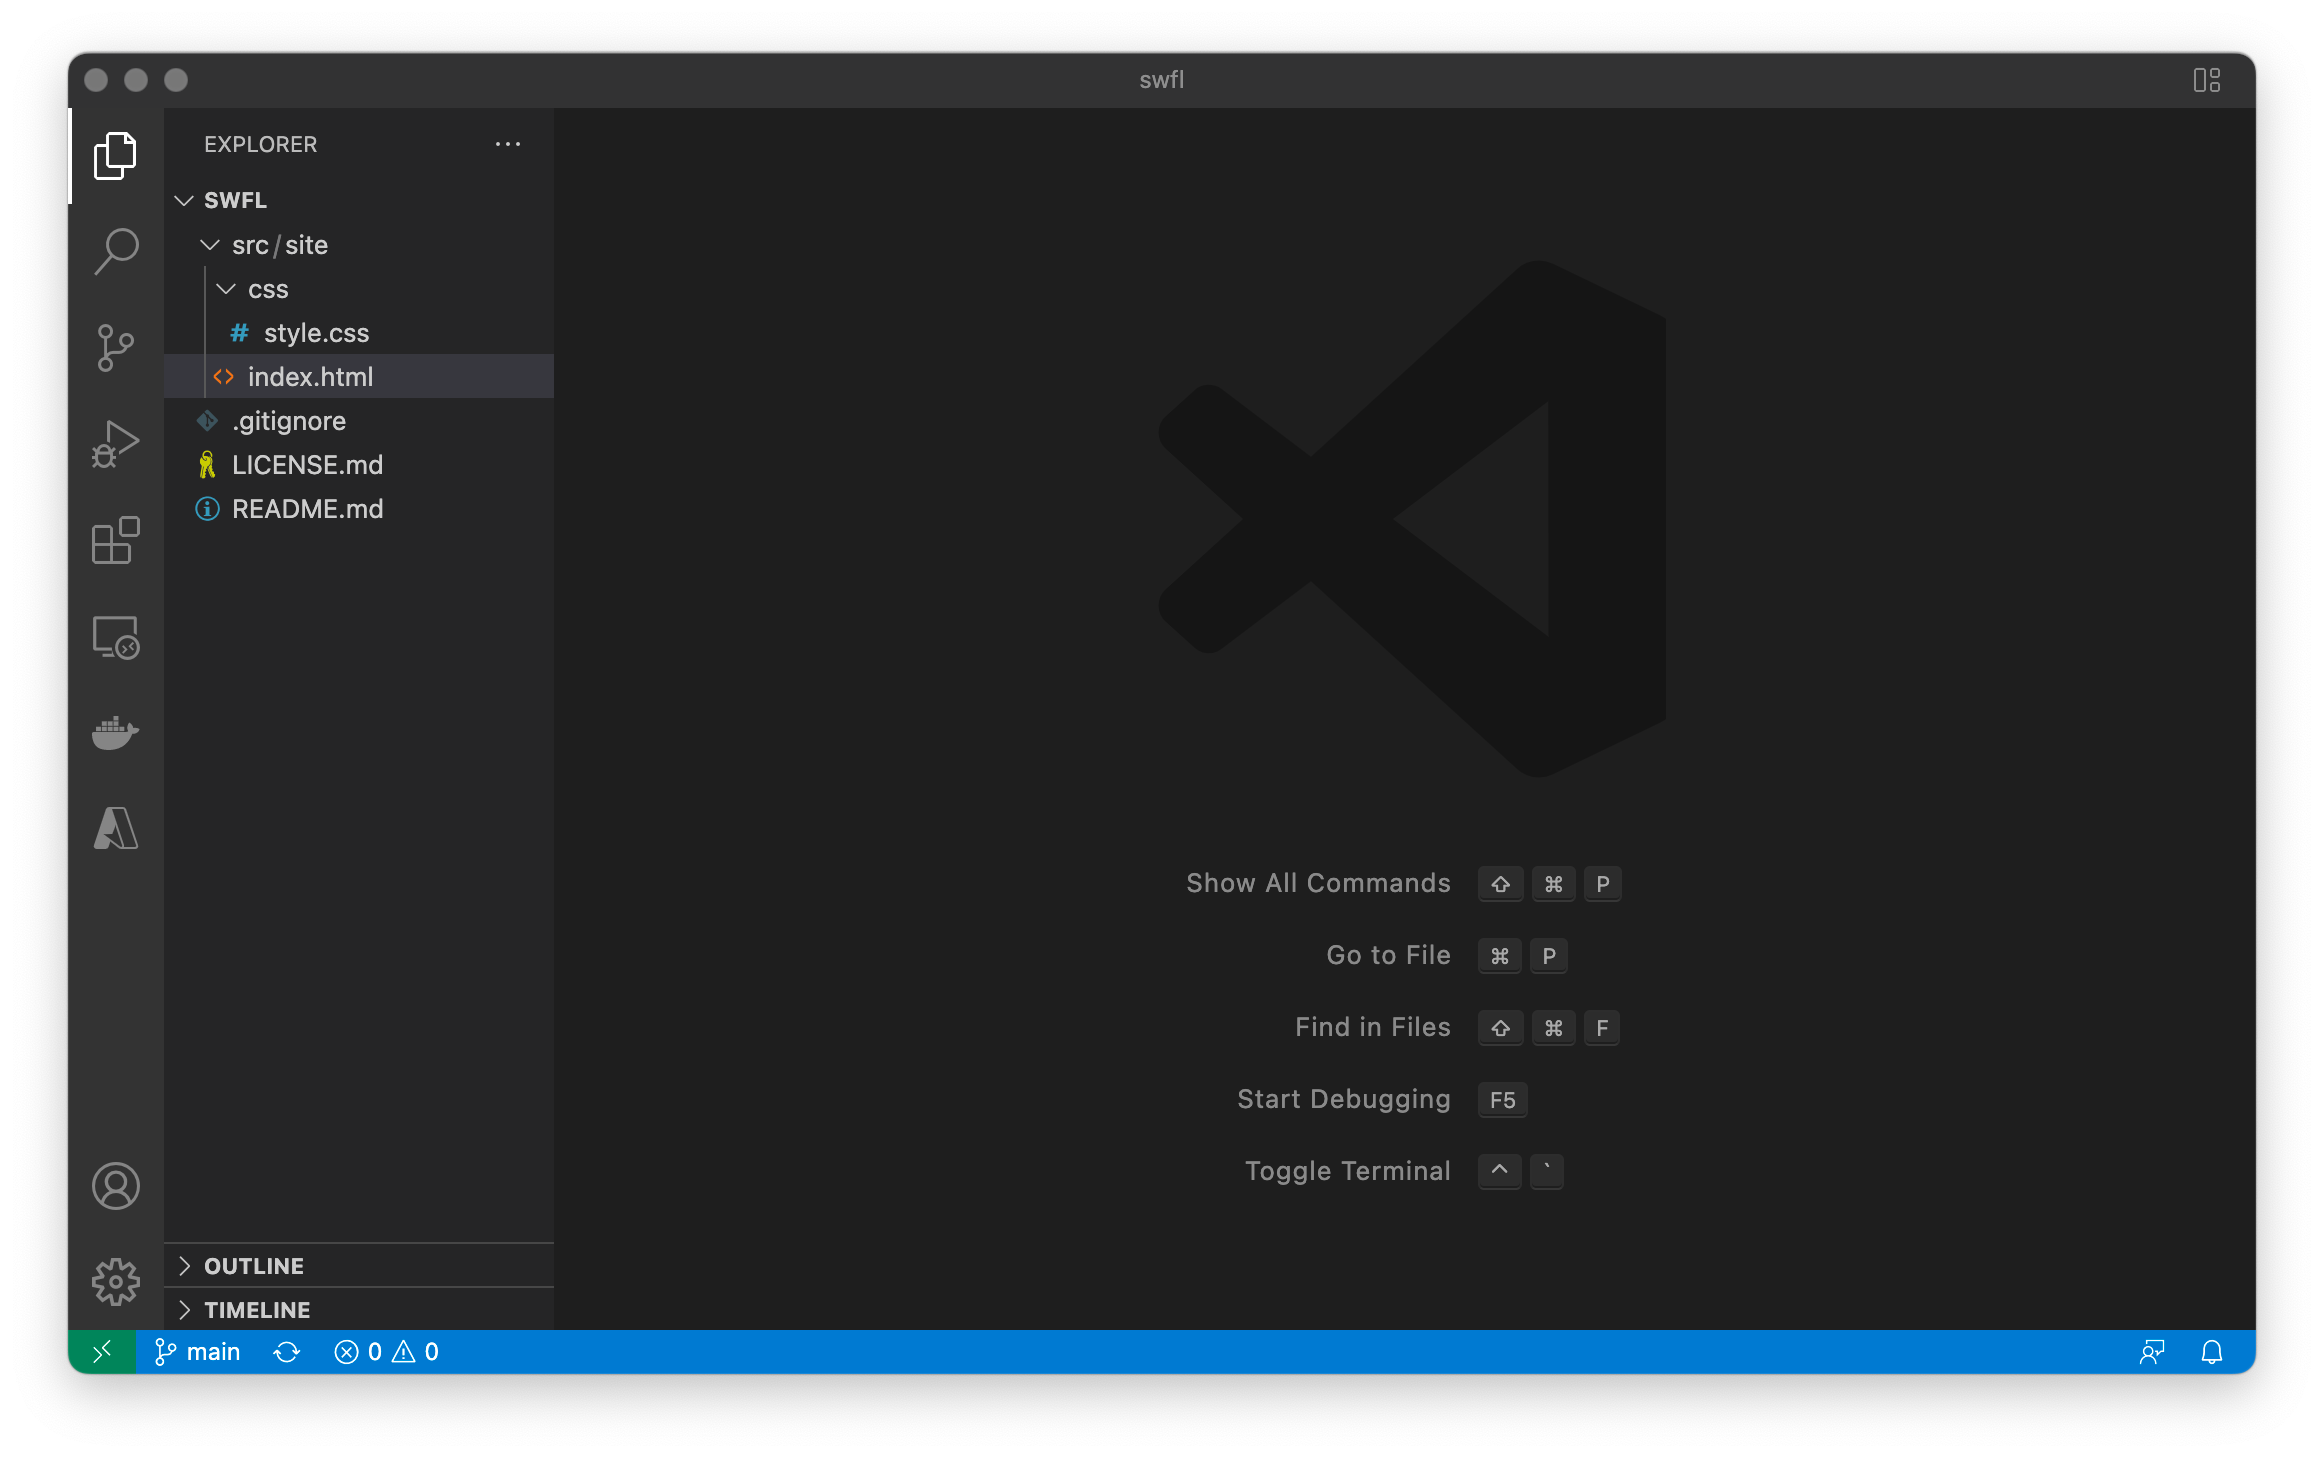Open the Extensions view
The width and height of the screenshot is (2324, 1458).
tap(116, 541)
